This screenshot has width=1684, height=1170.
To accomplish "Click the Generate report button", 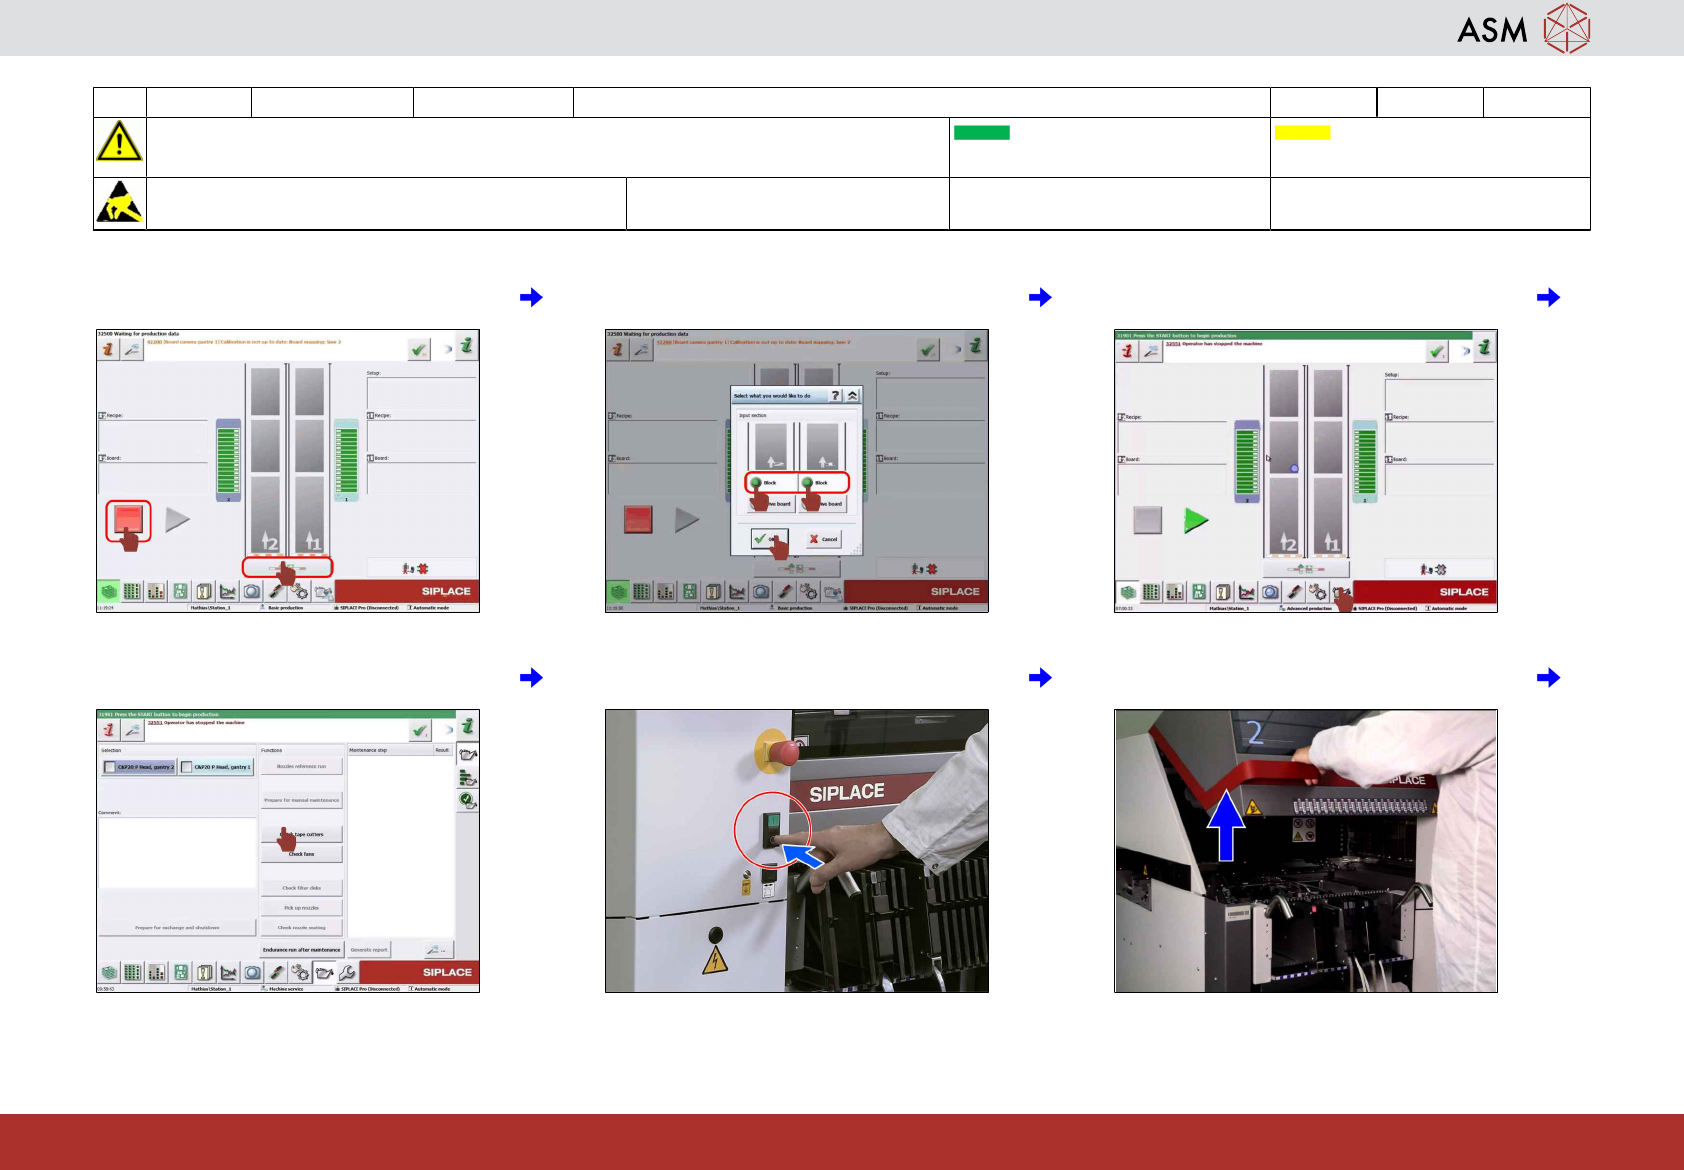I will pyautogui.click(x=369, y=950).
